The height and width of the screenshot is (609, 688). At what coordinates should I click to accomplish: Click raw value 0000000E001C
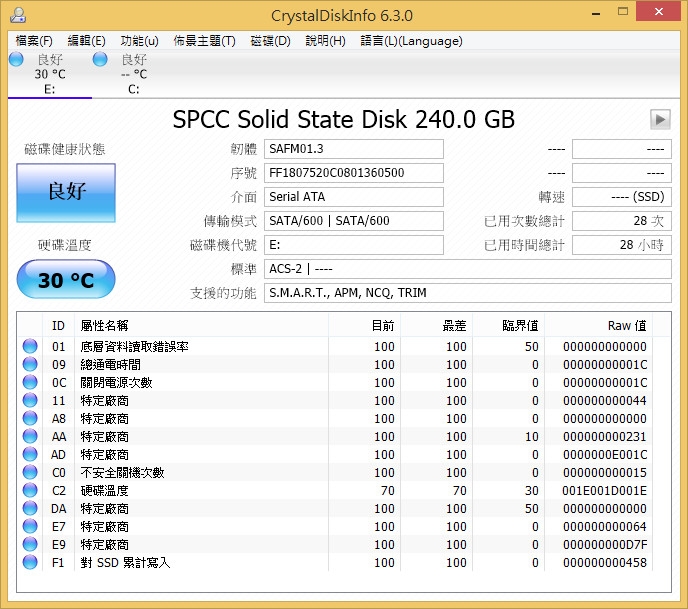click(x=605, y=455)
